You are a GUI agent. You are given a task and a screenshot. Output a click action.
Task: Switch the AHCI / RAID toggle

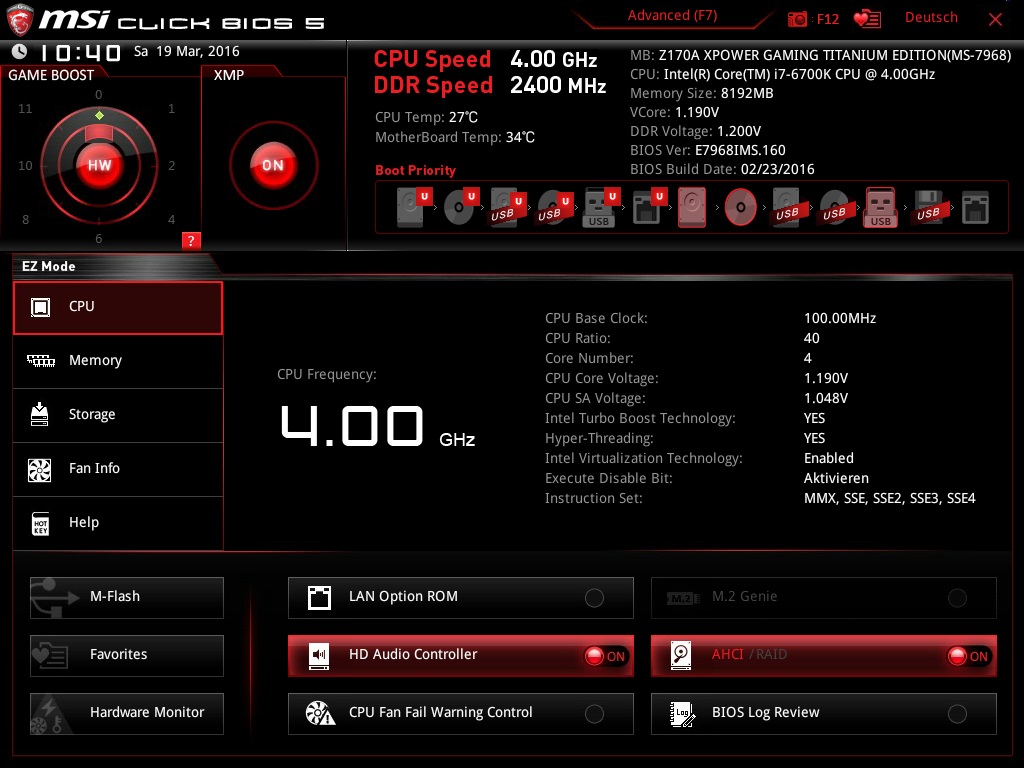(824, 656)
